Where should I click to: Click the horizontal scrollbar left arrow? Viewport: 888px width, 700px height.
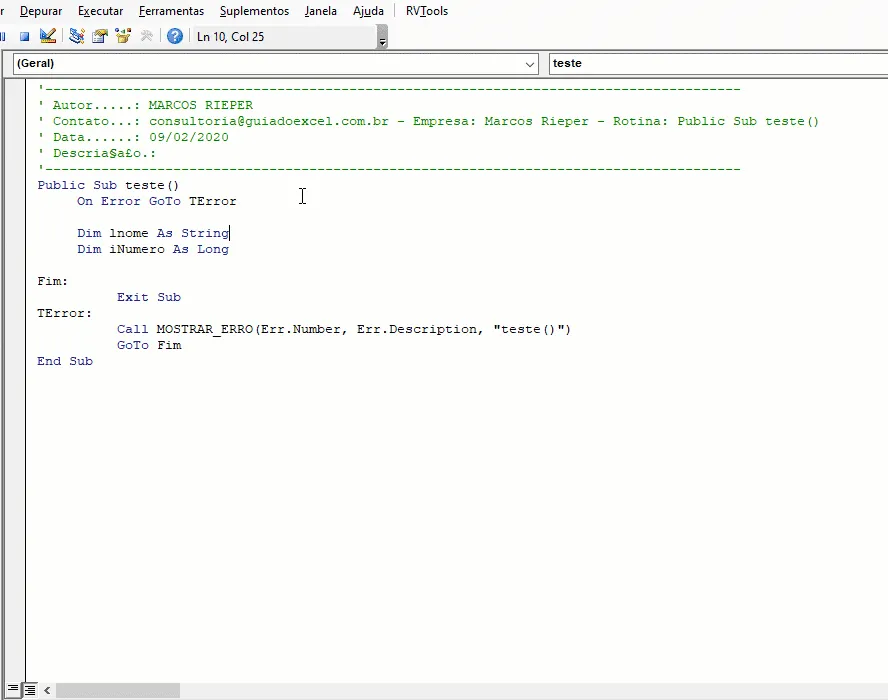(47, 690)
